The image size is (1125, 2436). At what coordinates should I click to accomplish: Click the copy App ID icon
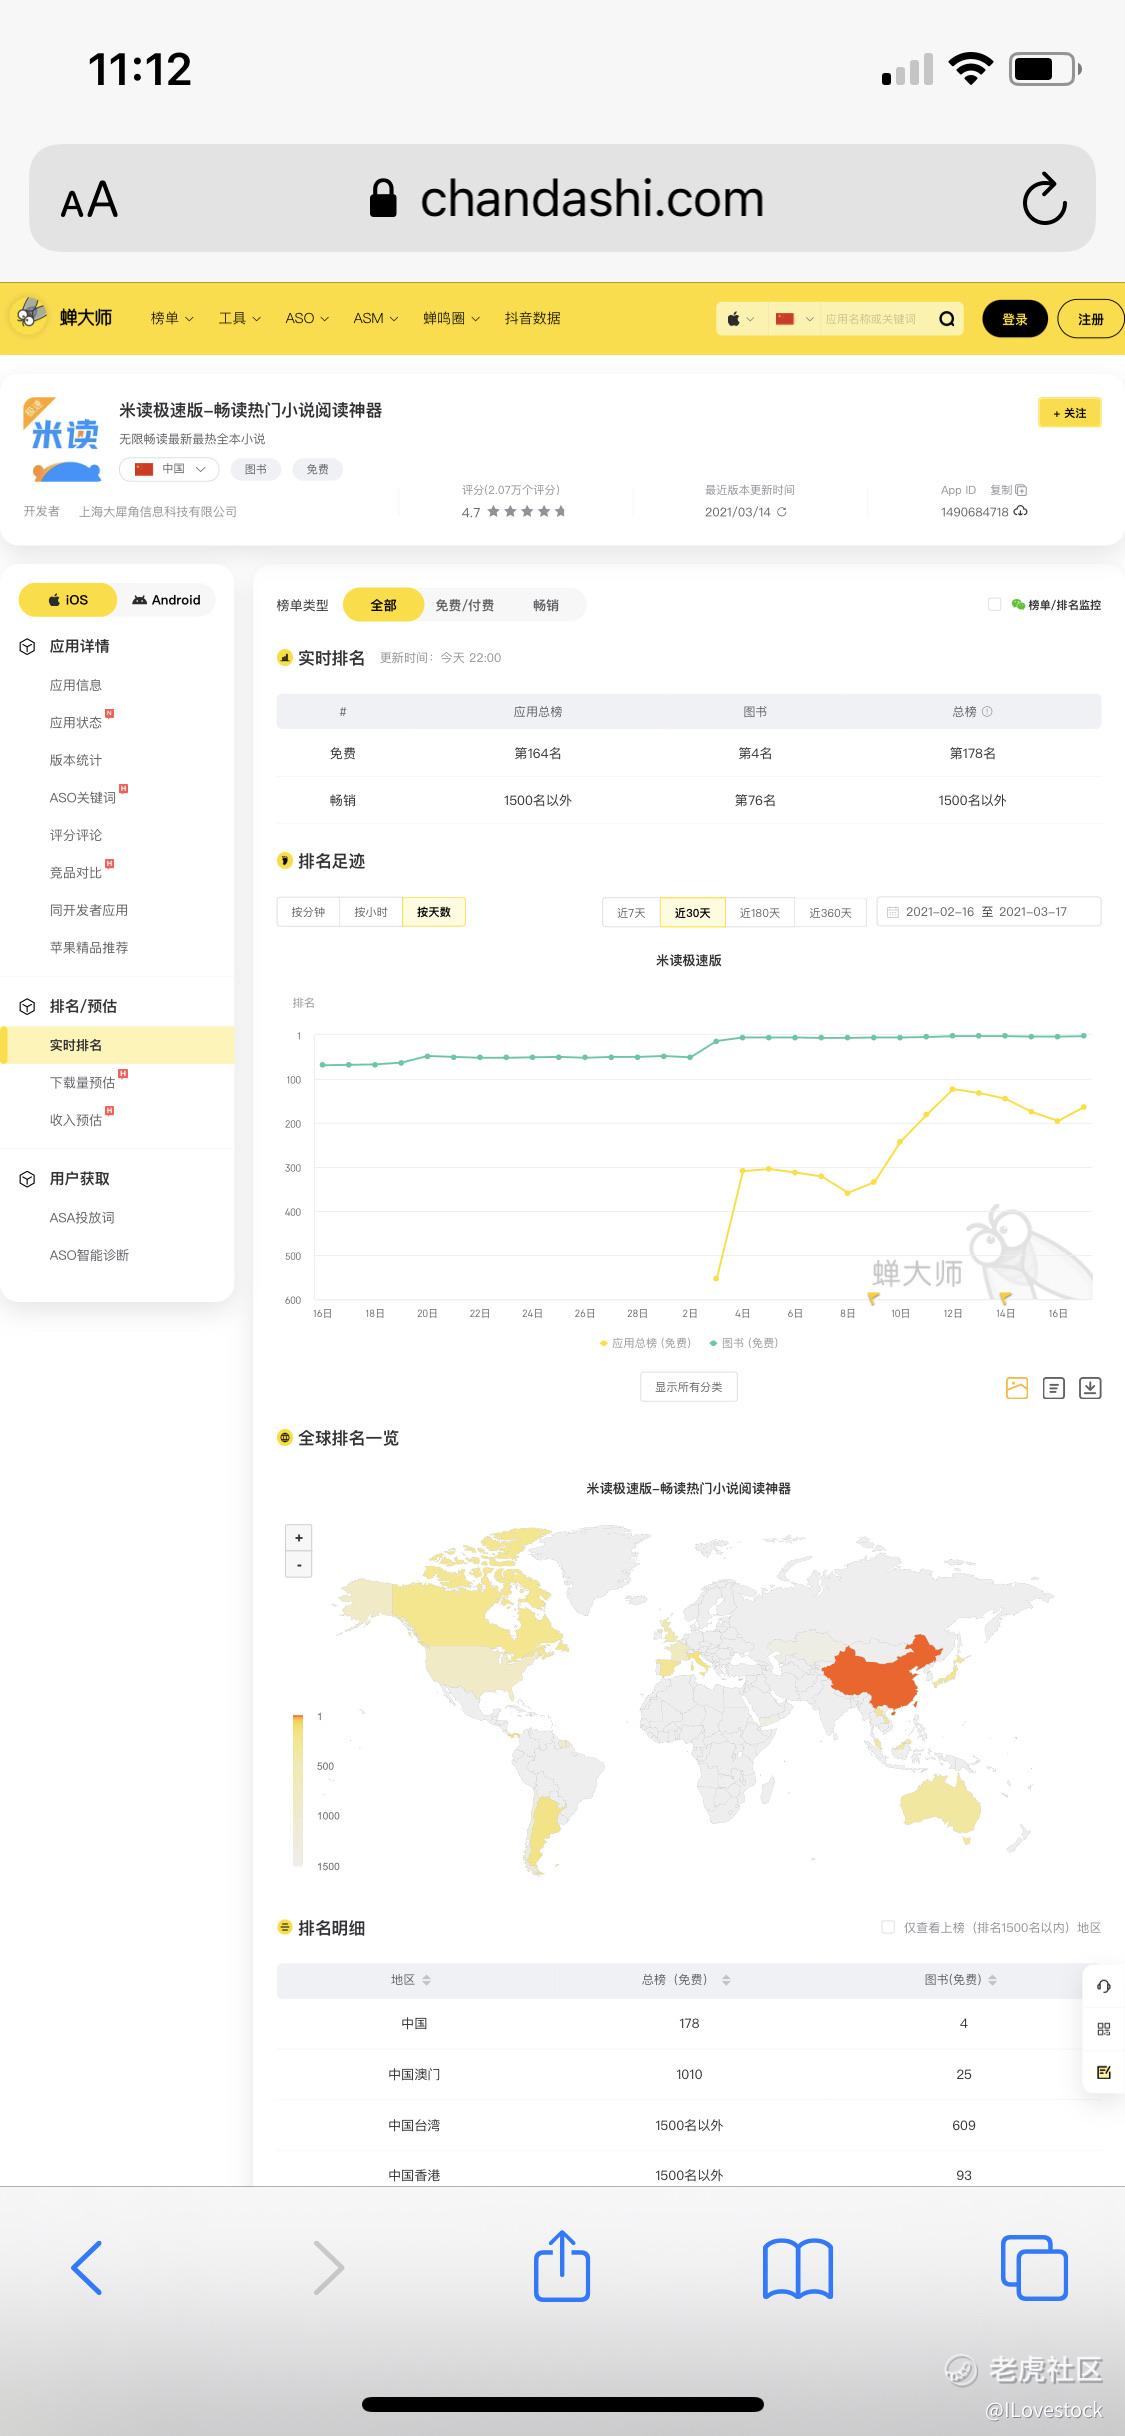click(x=1021, y=490)
